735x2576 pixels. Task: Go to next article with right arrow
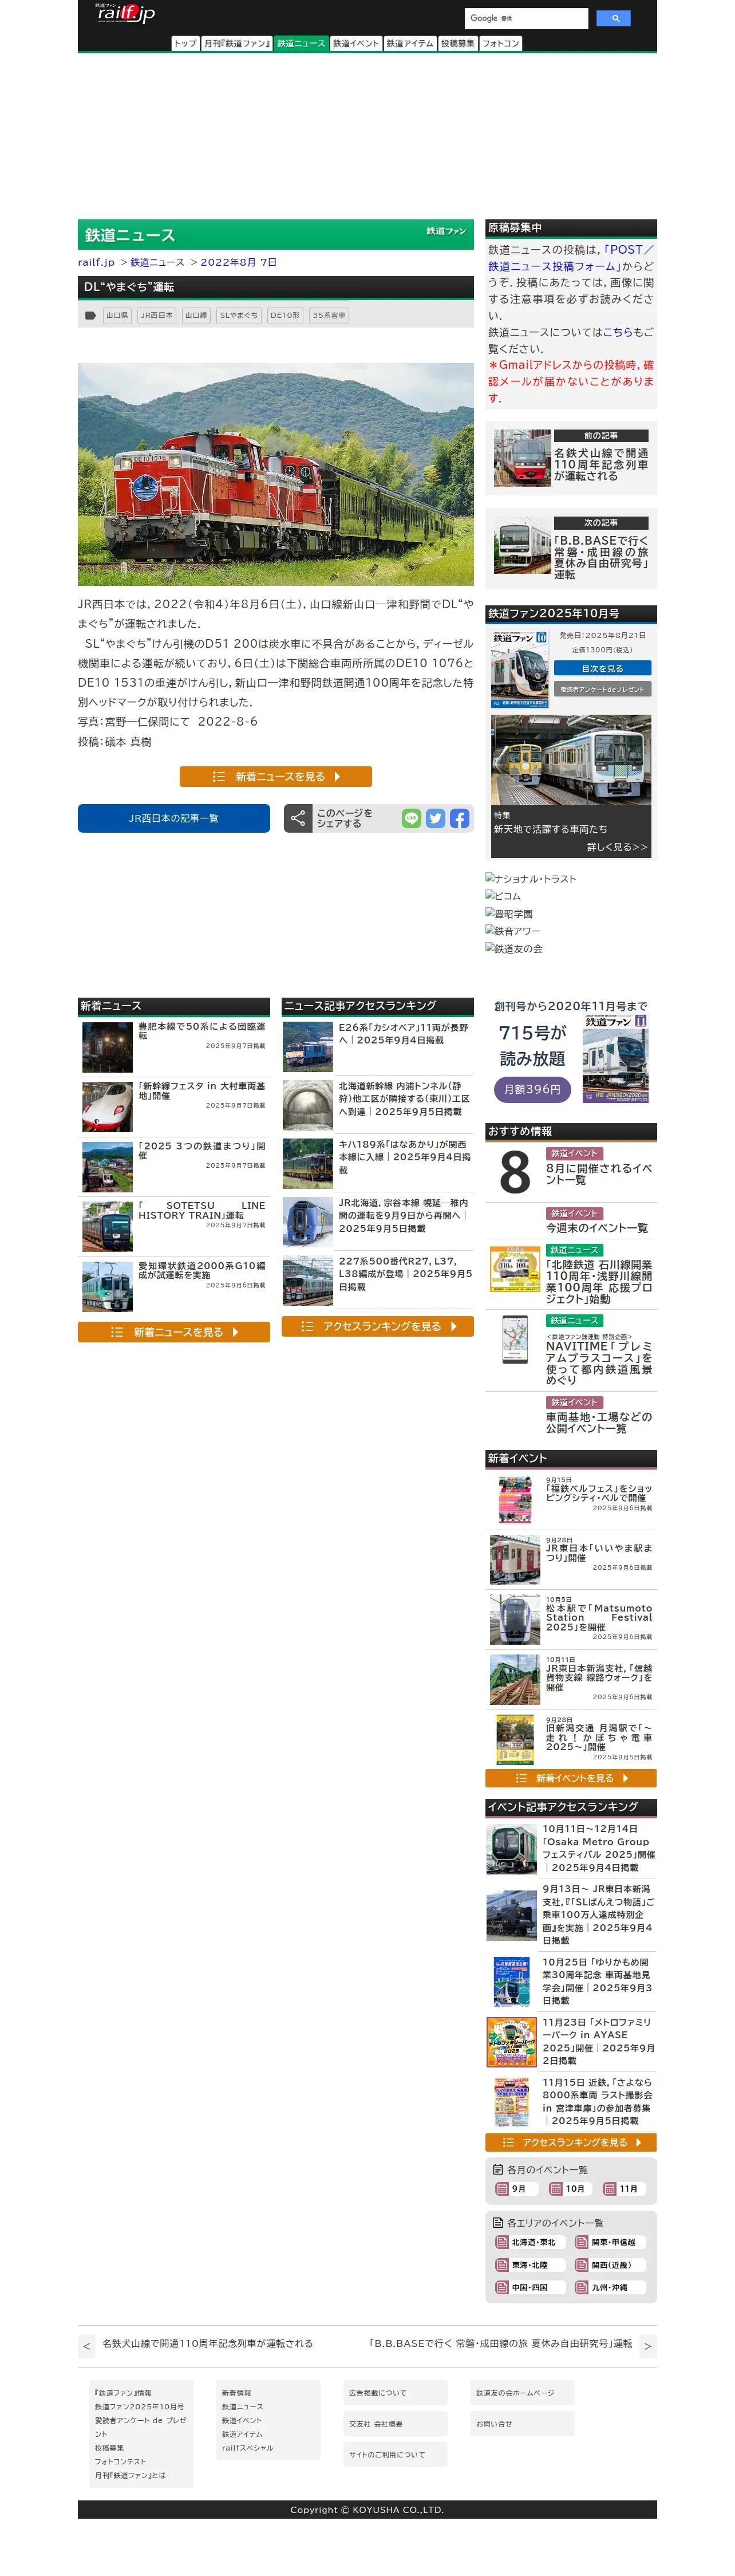point(647,2346)
